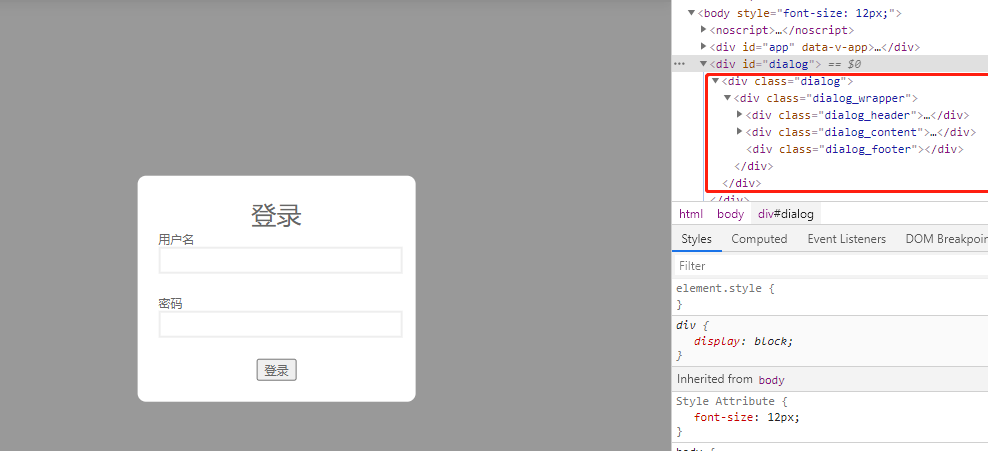Collapse the div class="dialog" node
The image size is (988, 451).
716,81
